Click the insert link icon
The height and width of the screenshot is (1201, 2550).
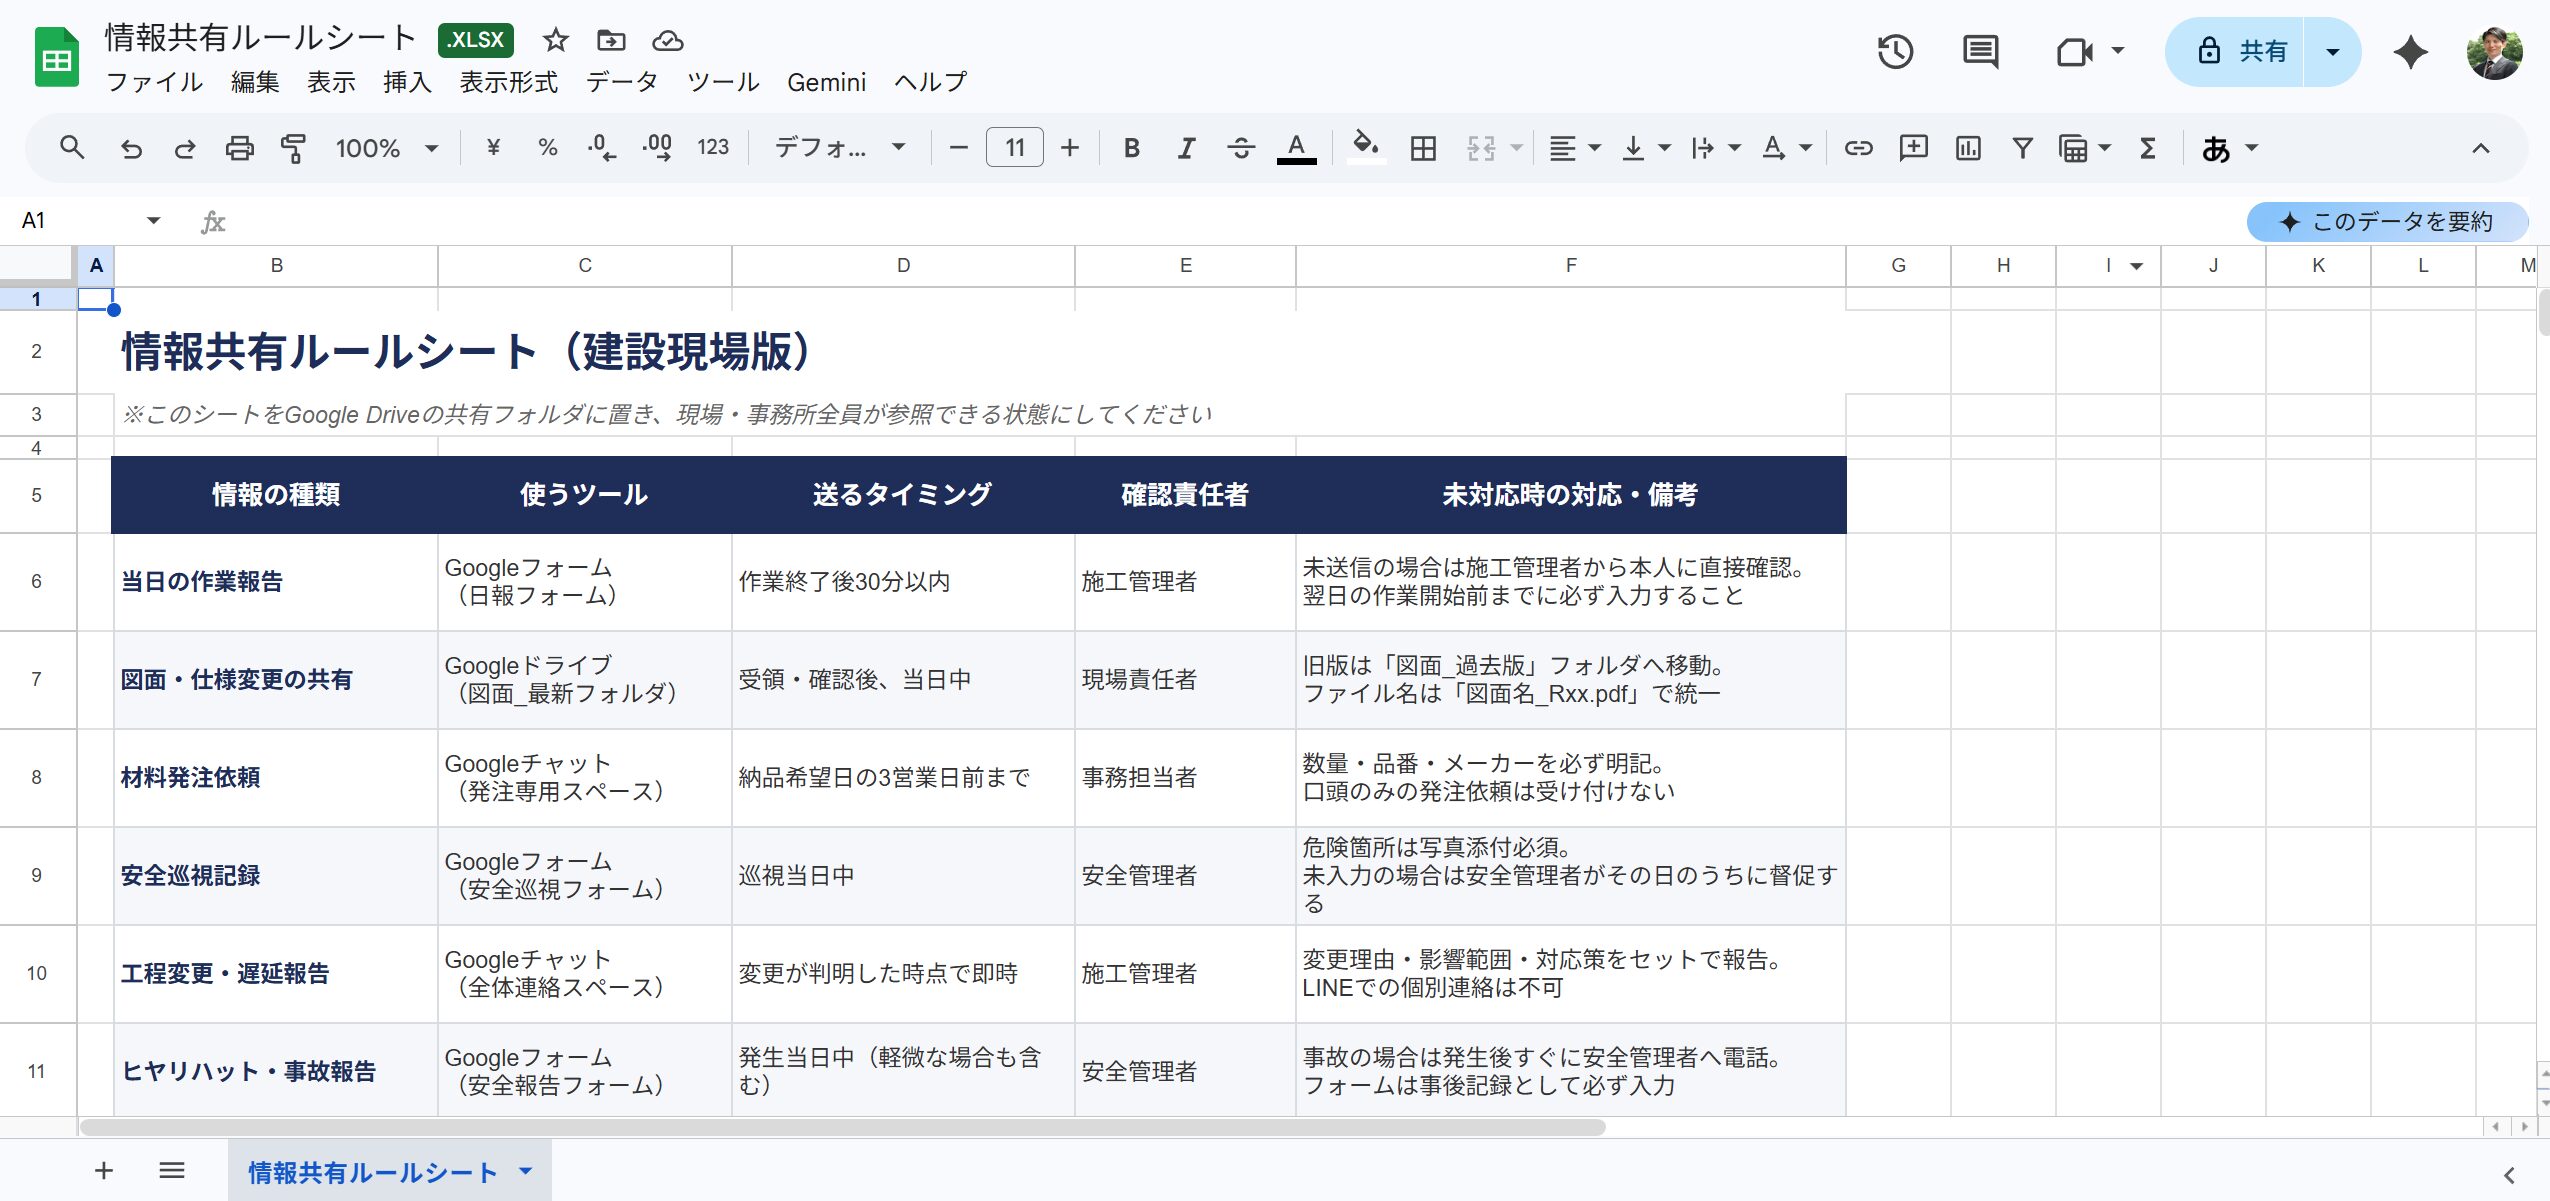pos(1858,148)
